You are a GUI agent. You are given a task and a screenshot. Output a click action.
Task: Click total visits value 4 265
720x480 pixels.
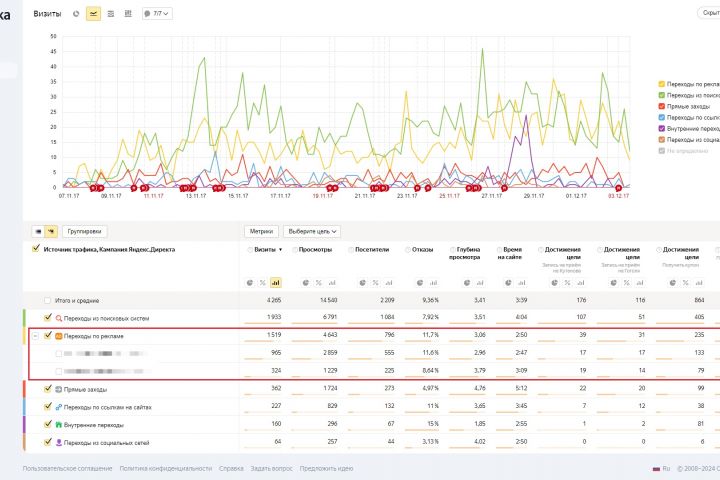point(274,300)
